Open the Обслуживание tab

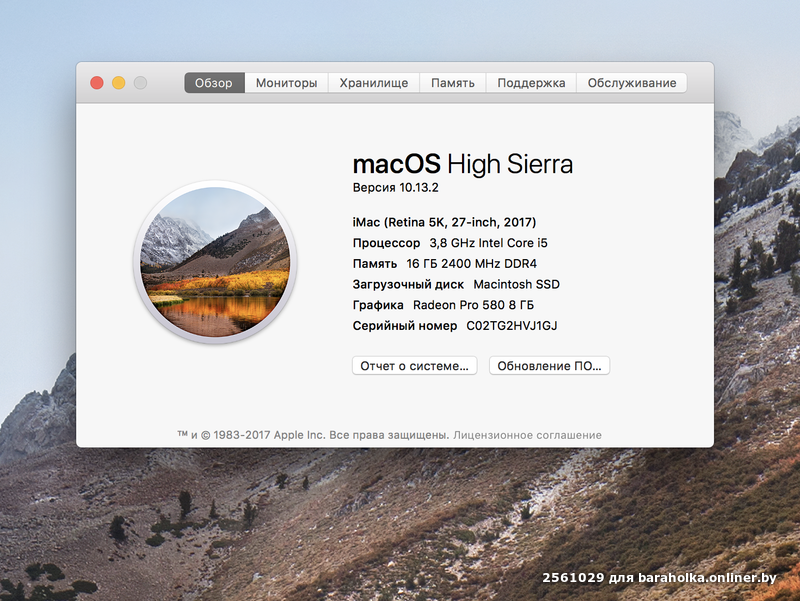(x=632, y=83)
